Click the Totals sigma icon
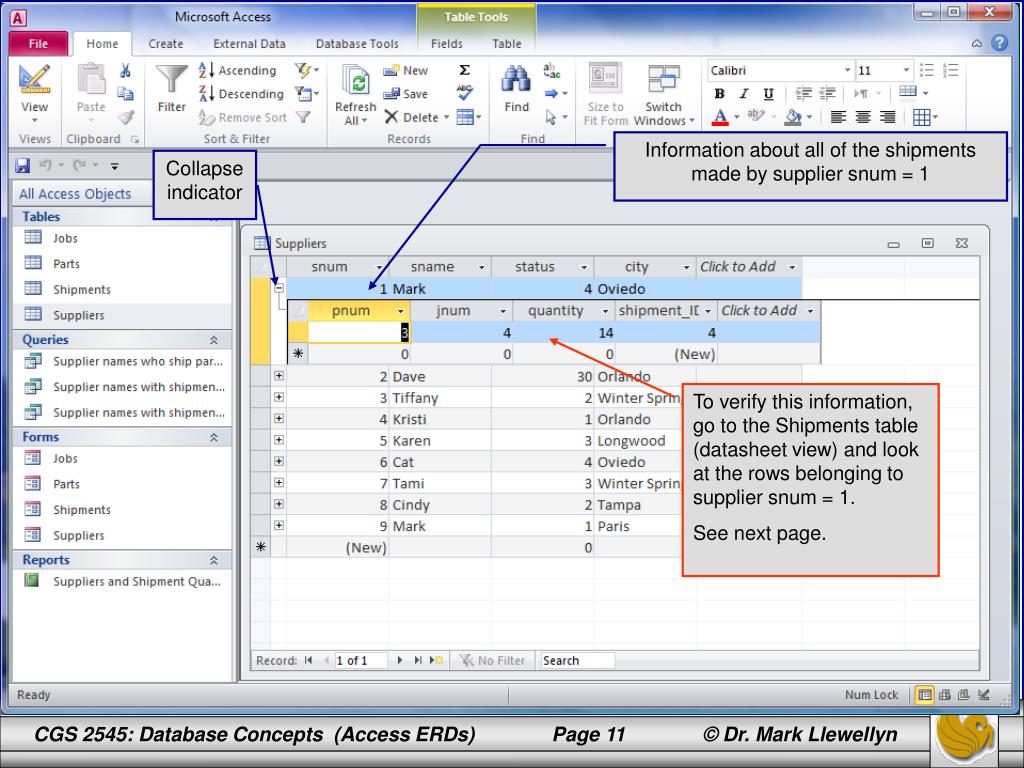 pyautogui.click(x=464, y=71)
